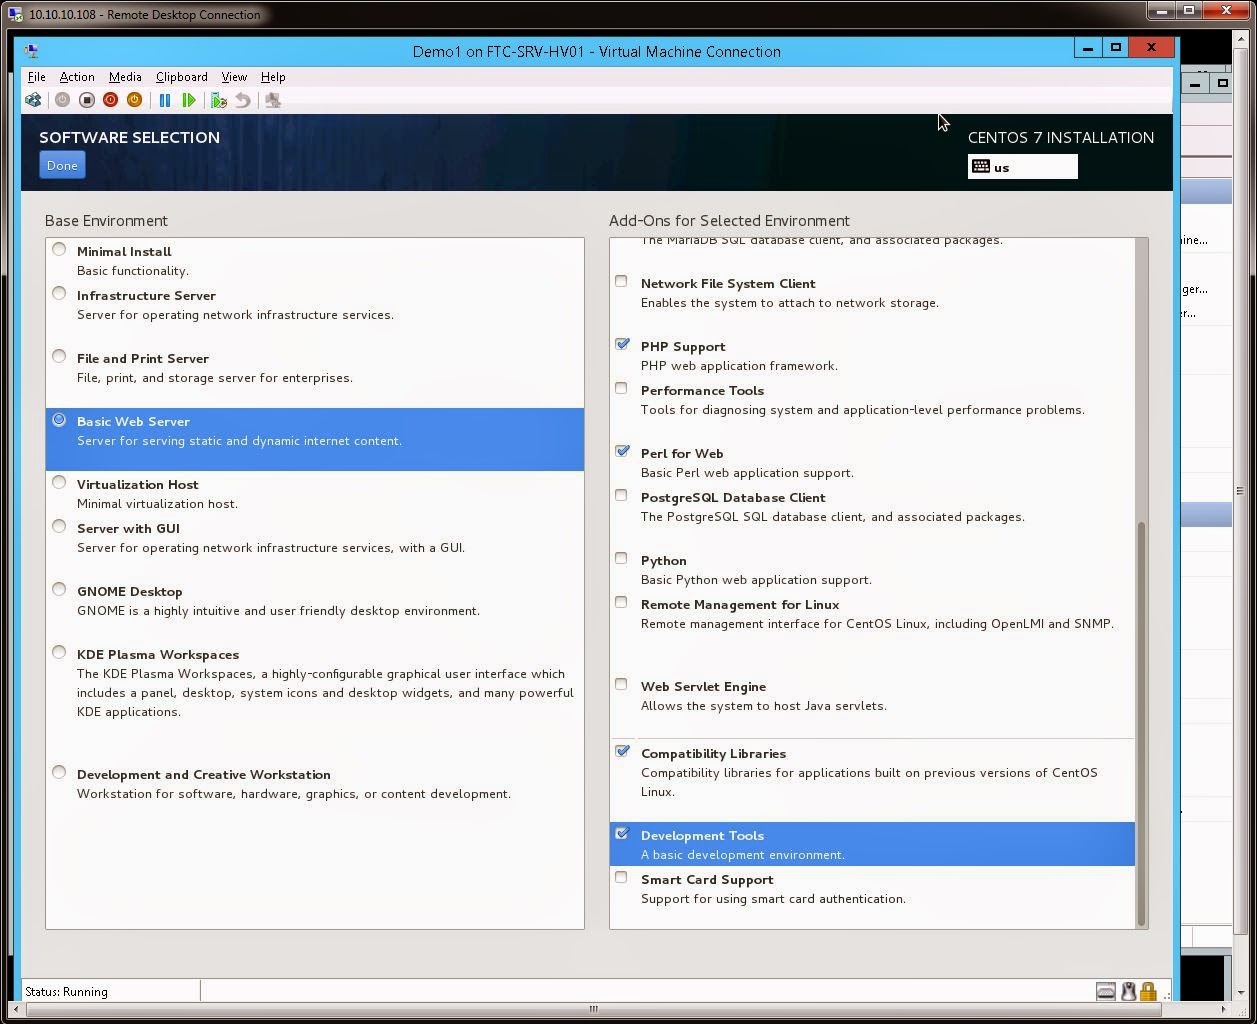Enable the Performance Tools checkbox

(x=621, y=389)
